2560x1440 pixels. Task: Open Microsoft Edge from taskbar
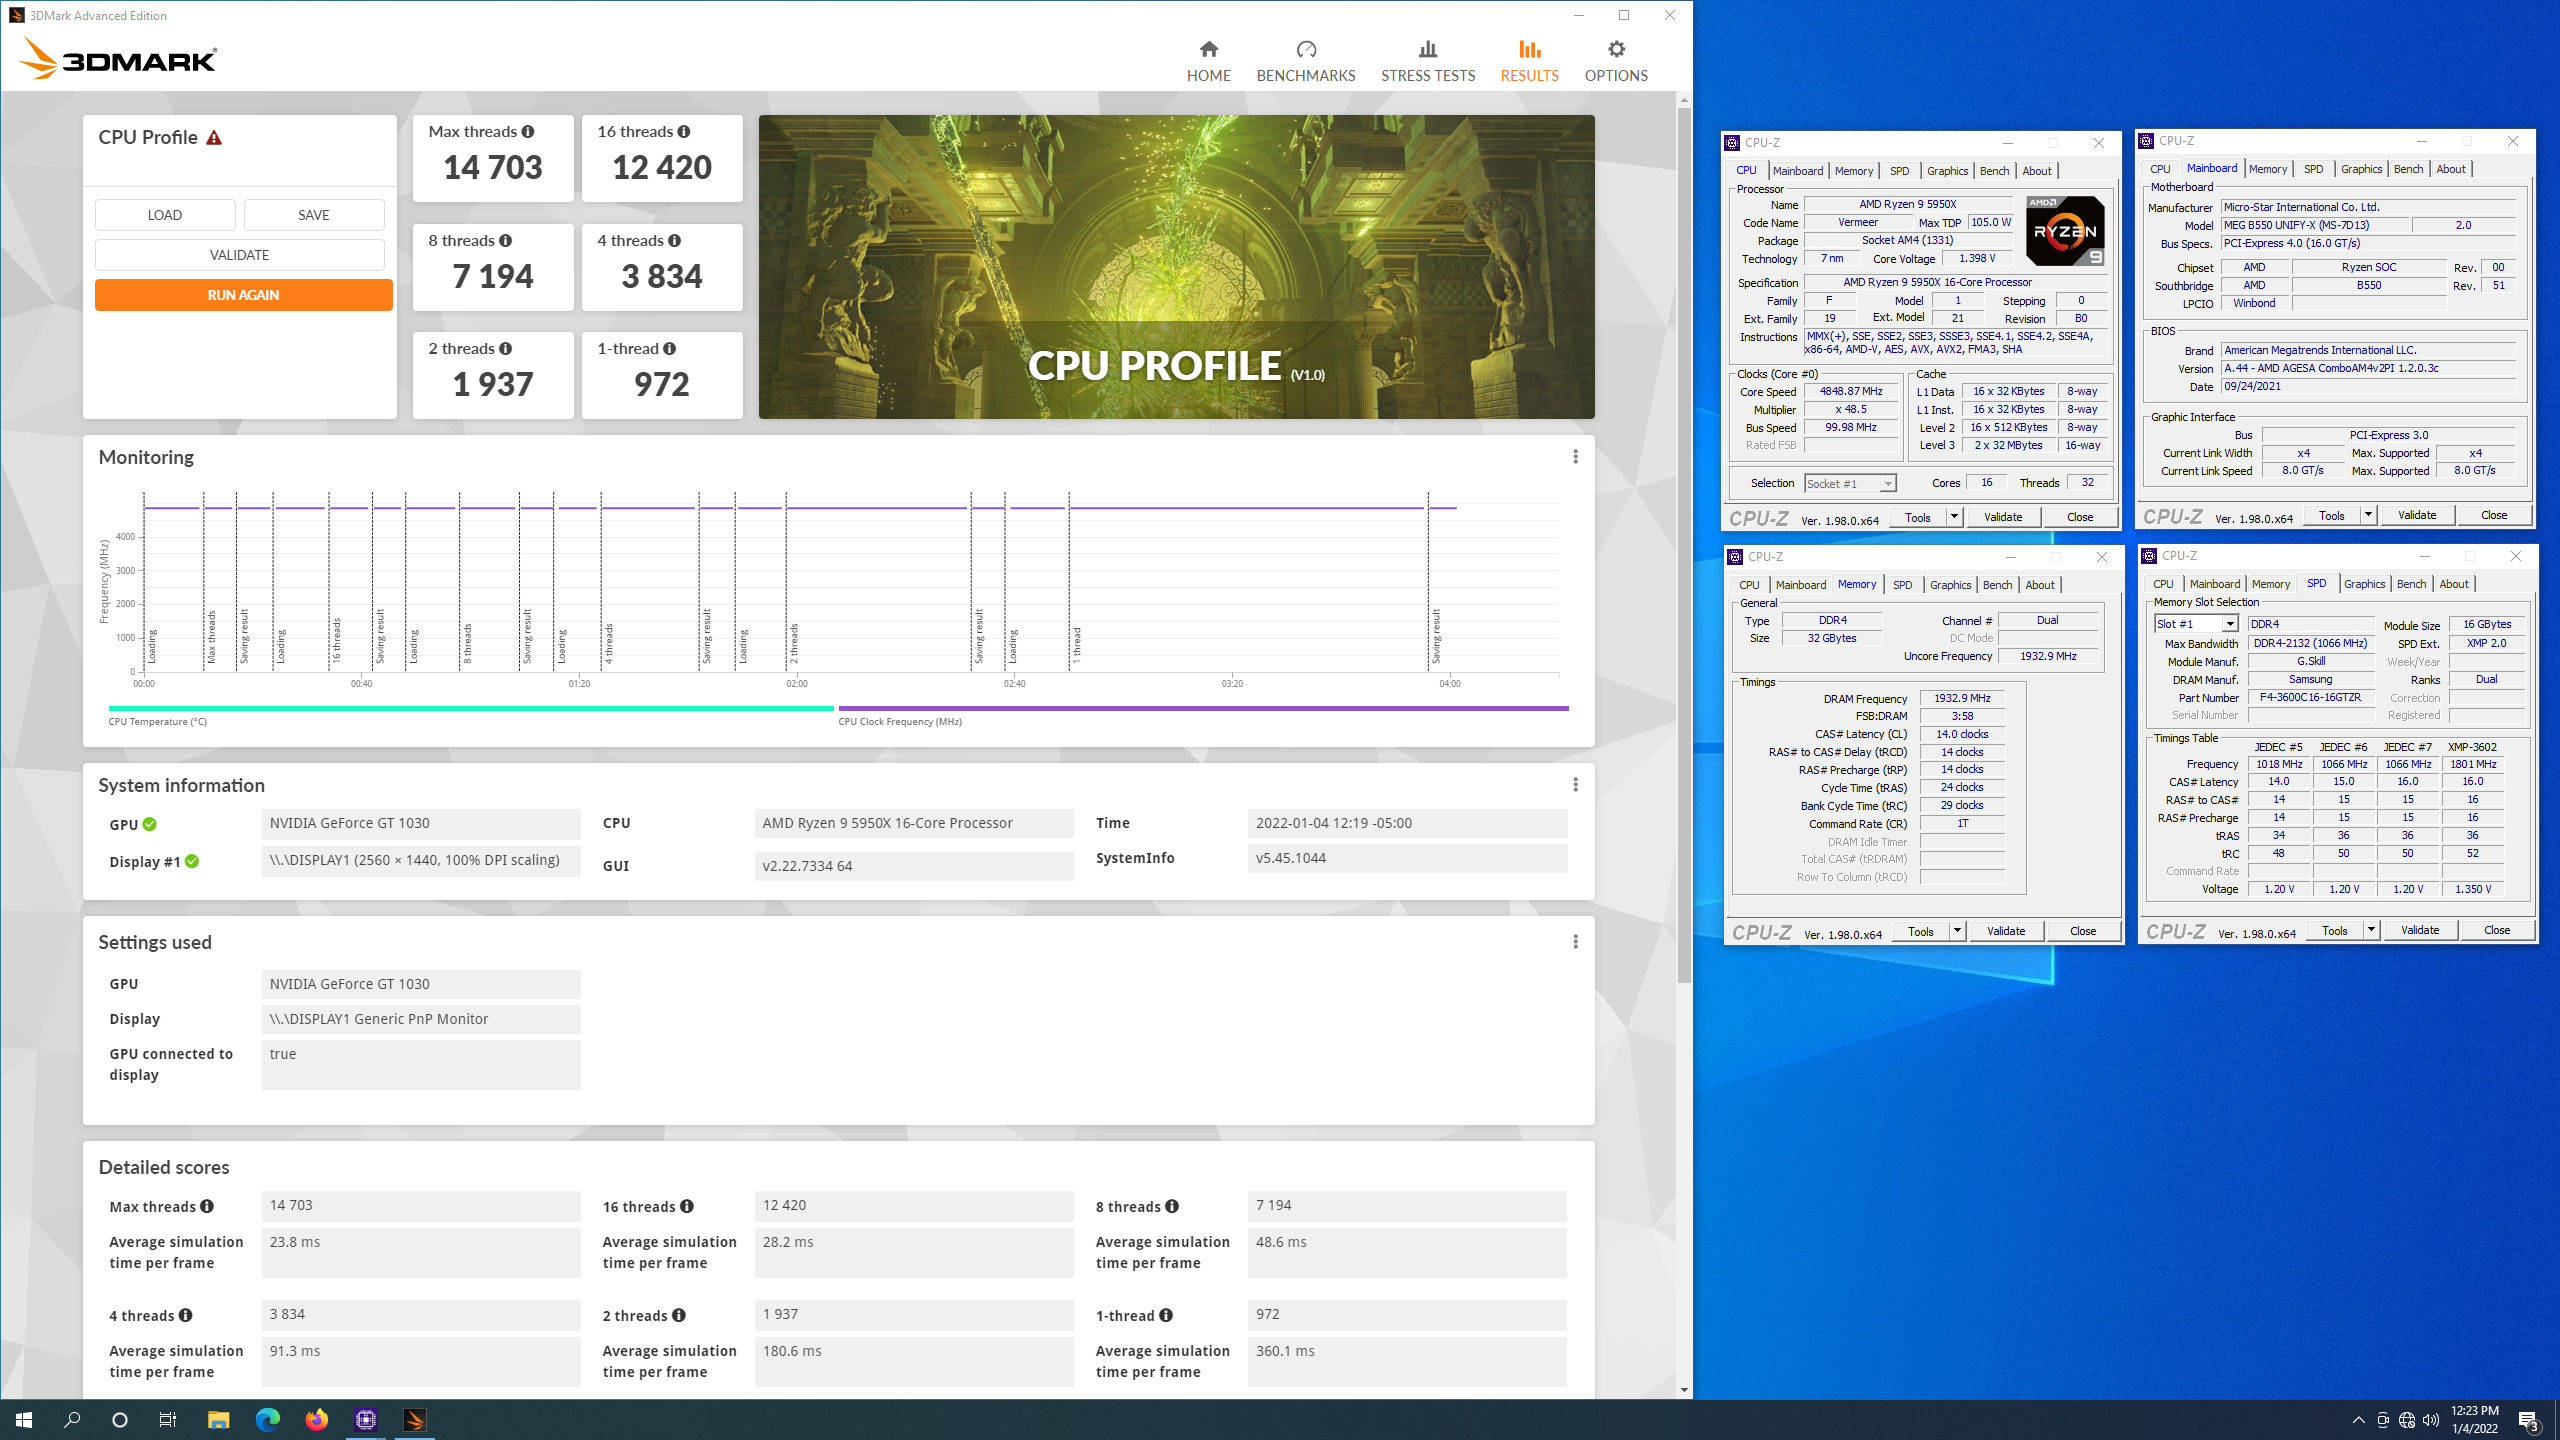[267, 1420]
